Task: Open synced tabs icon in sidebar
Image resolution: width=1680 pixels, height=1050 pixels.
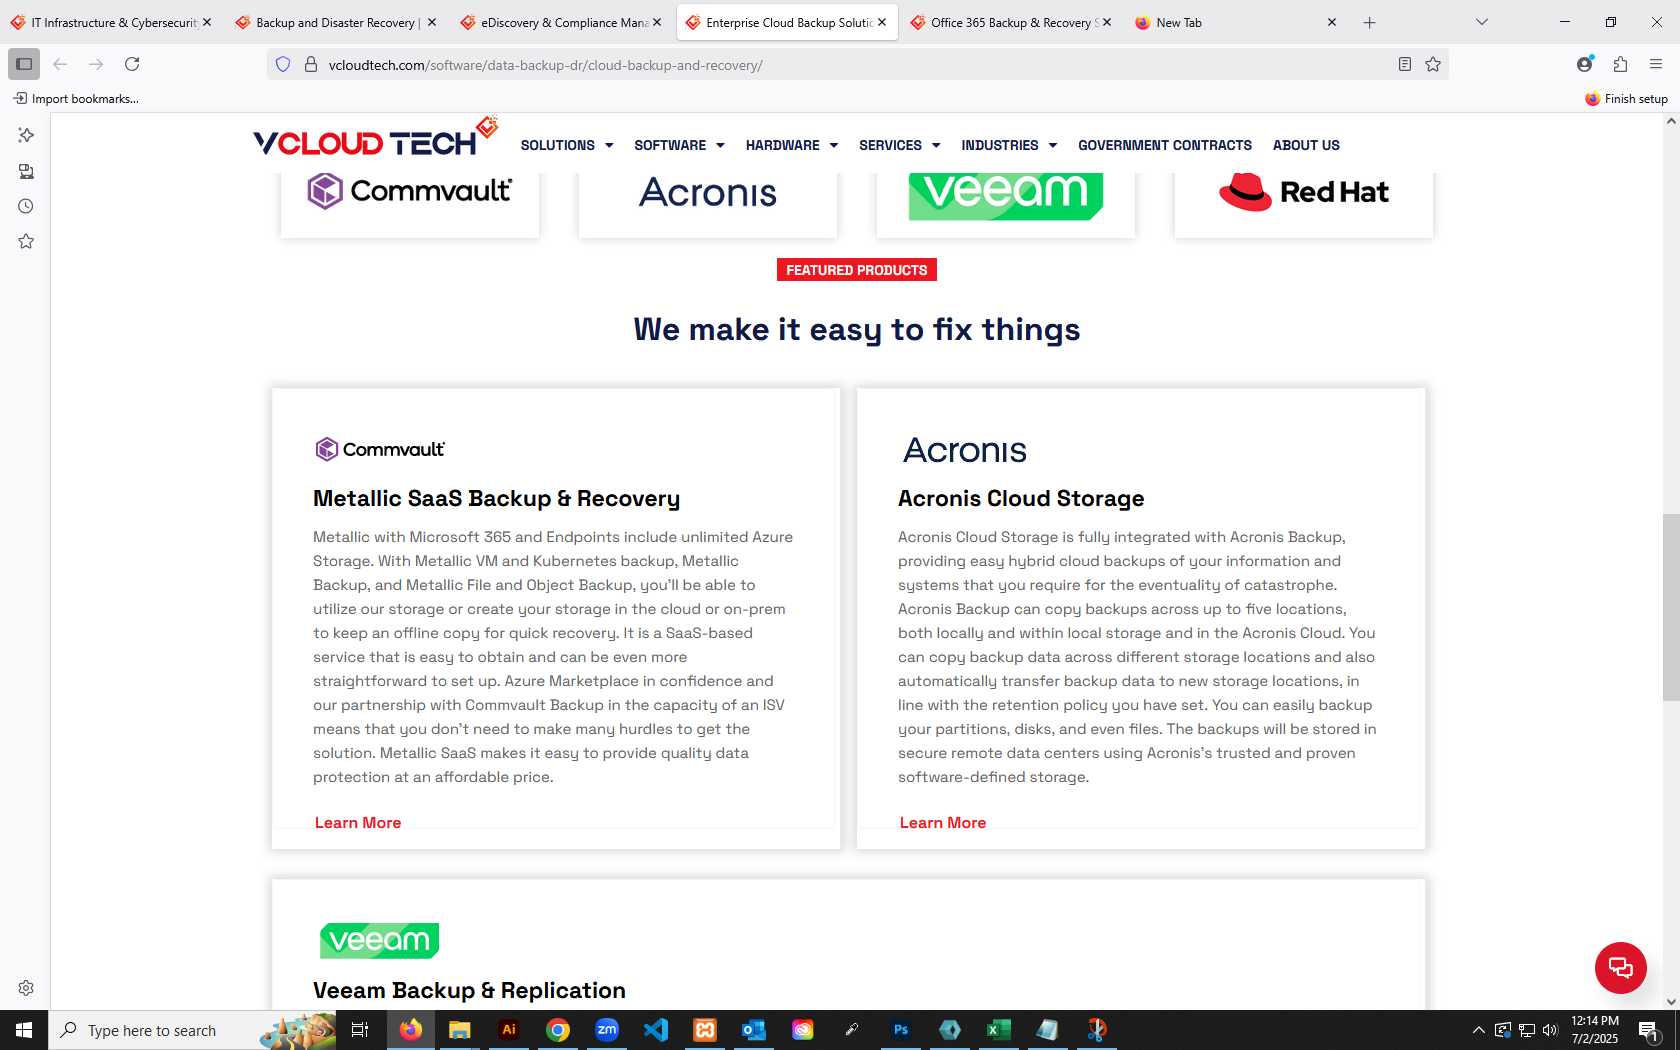Action: 26,171
